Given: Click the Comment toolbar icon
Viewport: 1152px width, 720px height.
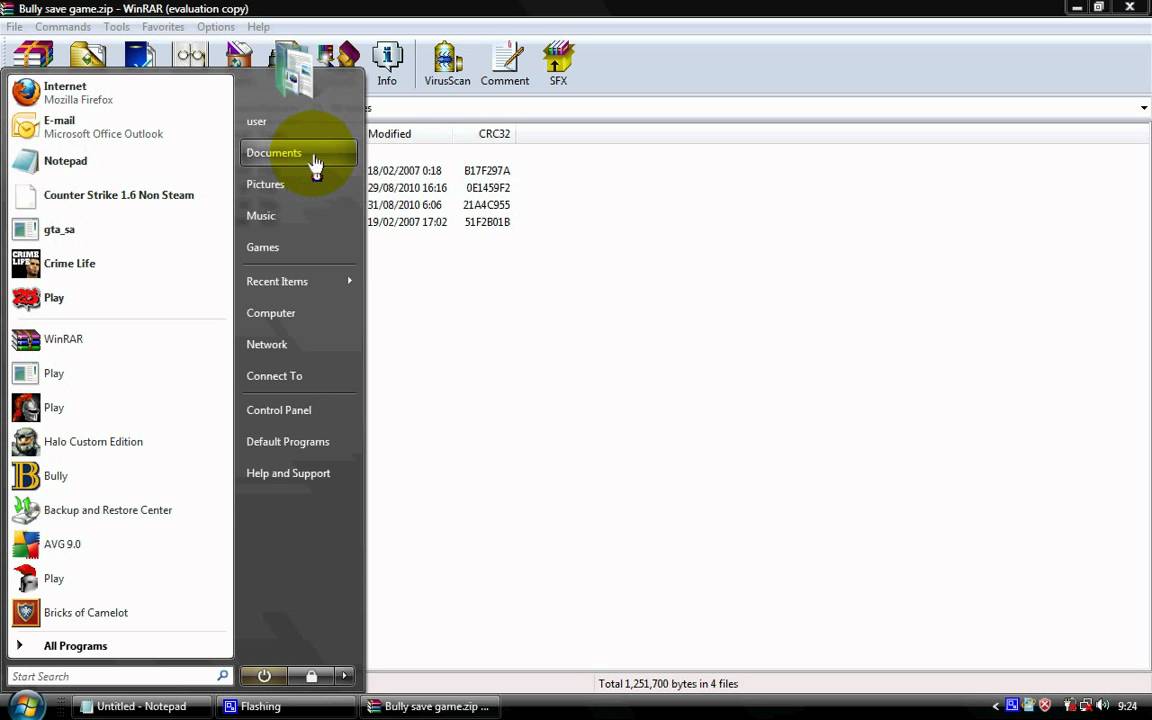Looking at the screenshot, I should click(x=505, y=64).
